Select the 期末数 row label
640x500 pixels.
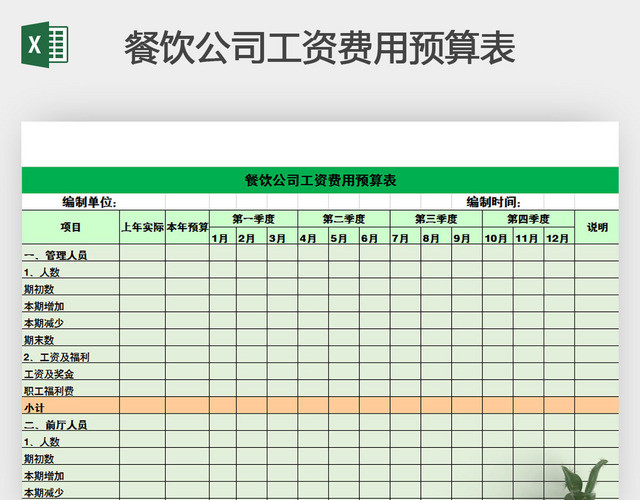click(71, 338)
